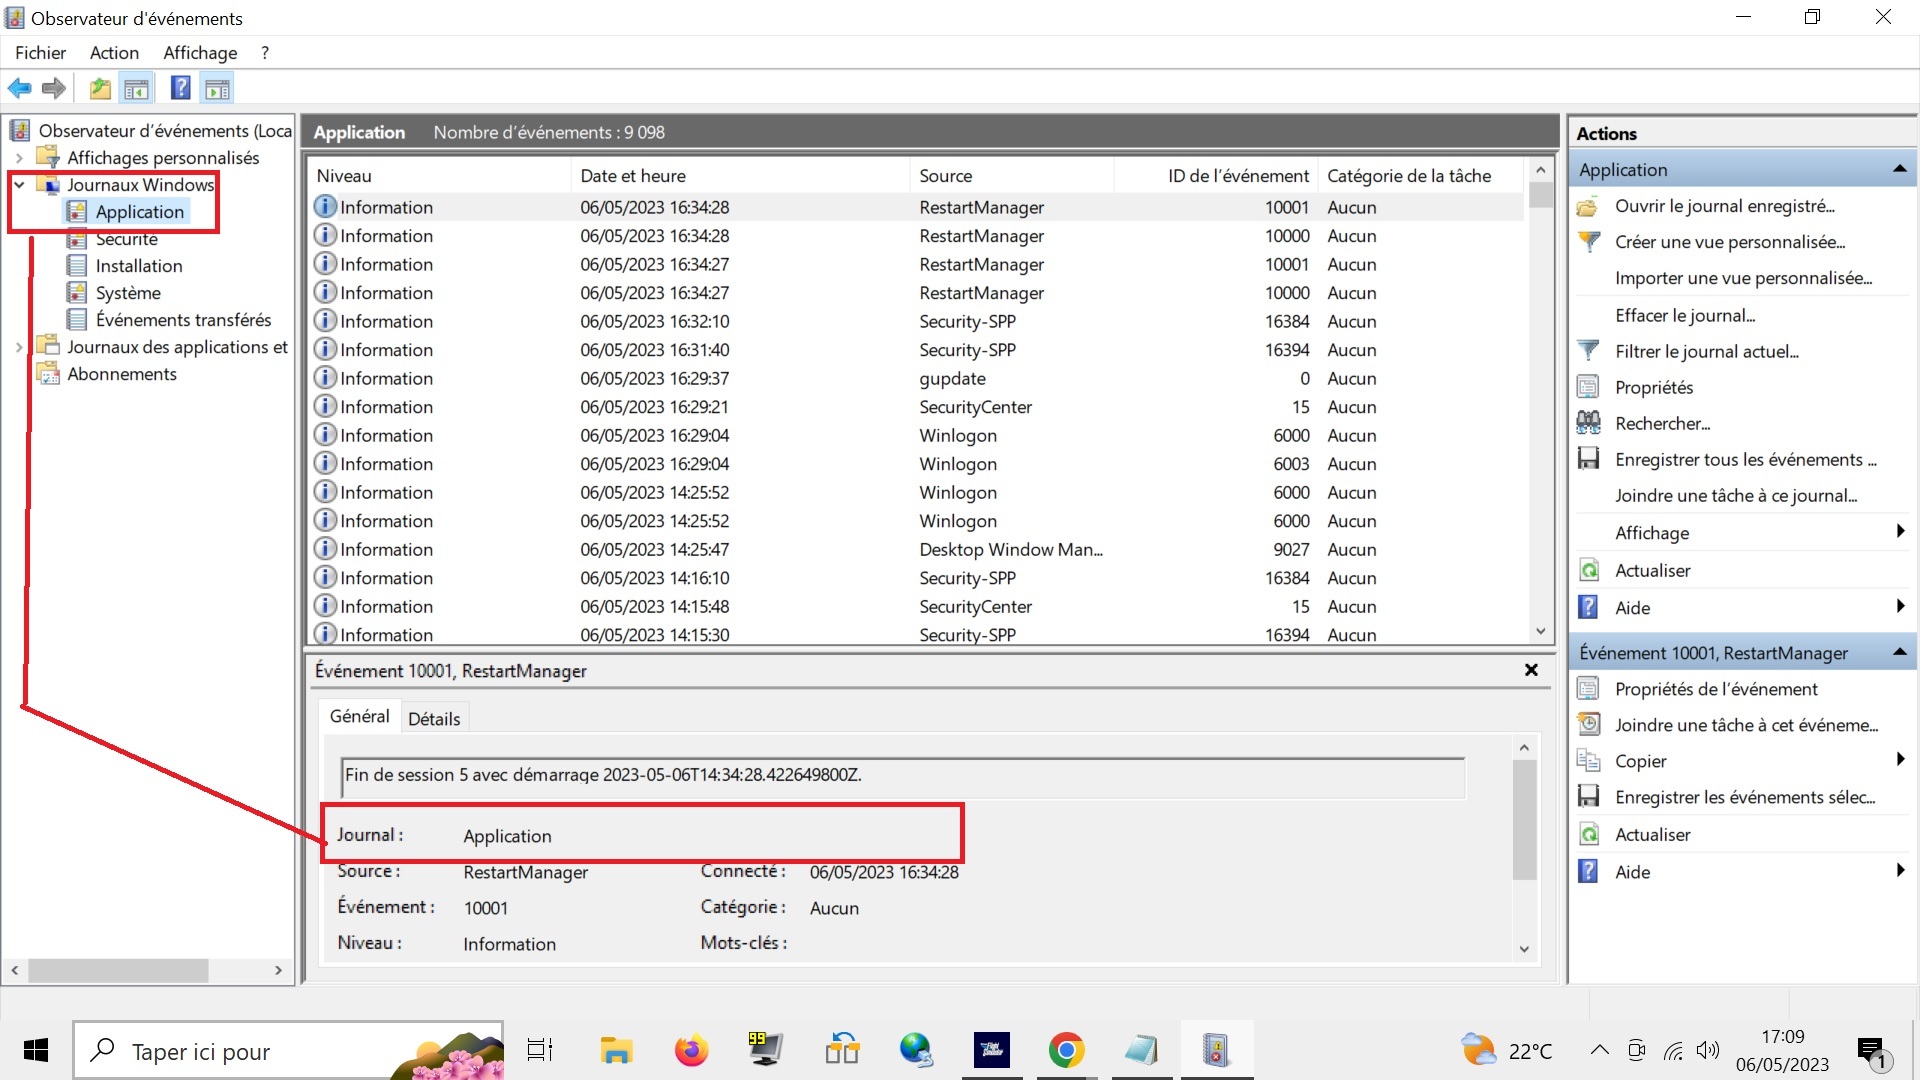The width and height of the screenshot is (1920, 1080).
Task: Click the binoculars Rechercher icon
Action: pyautogui.click(x=1588, y=423)
